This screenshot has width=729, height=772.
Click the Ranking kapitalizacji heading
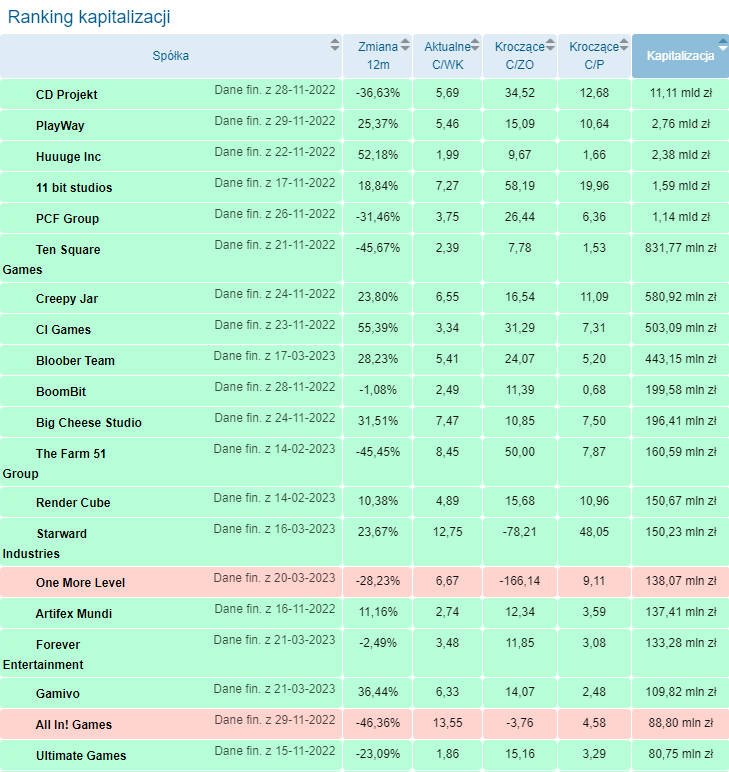[x=89, y=17]
